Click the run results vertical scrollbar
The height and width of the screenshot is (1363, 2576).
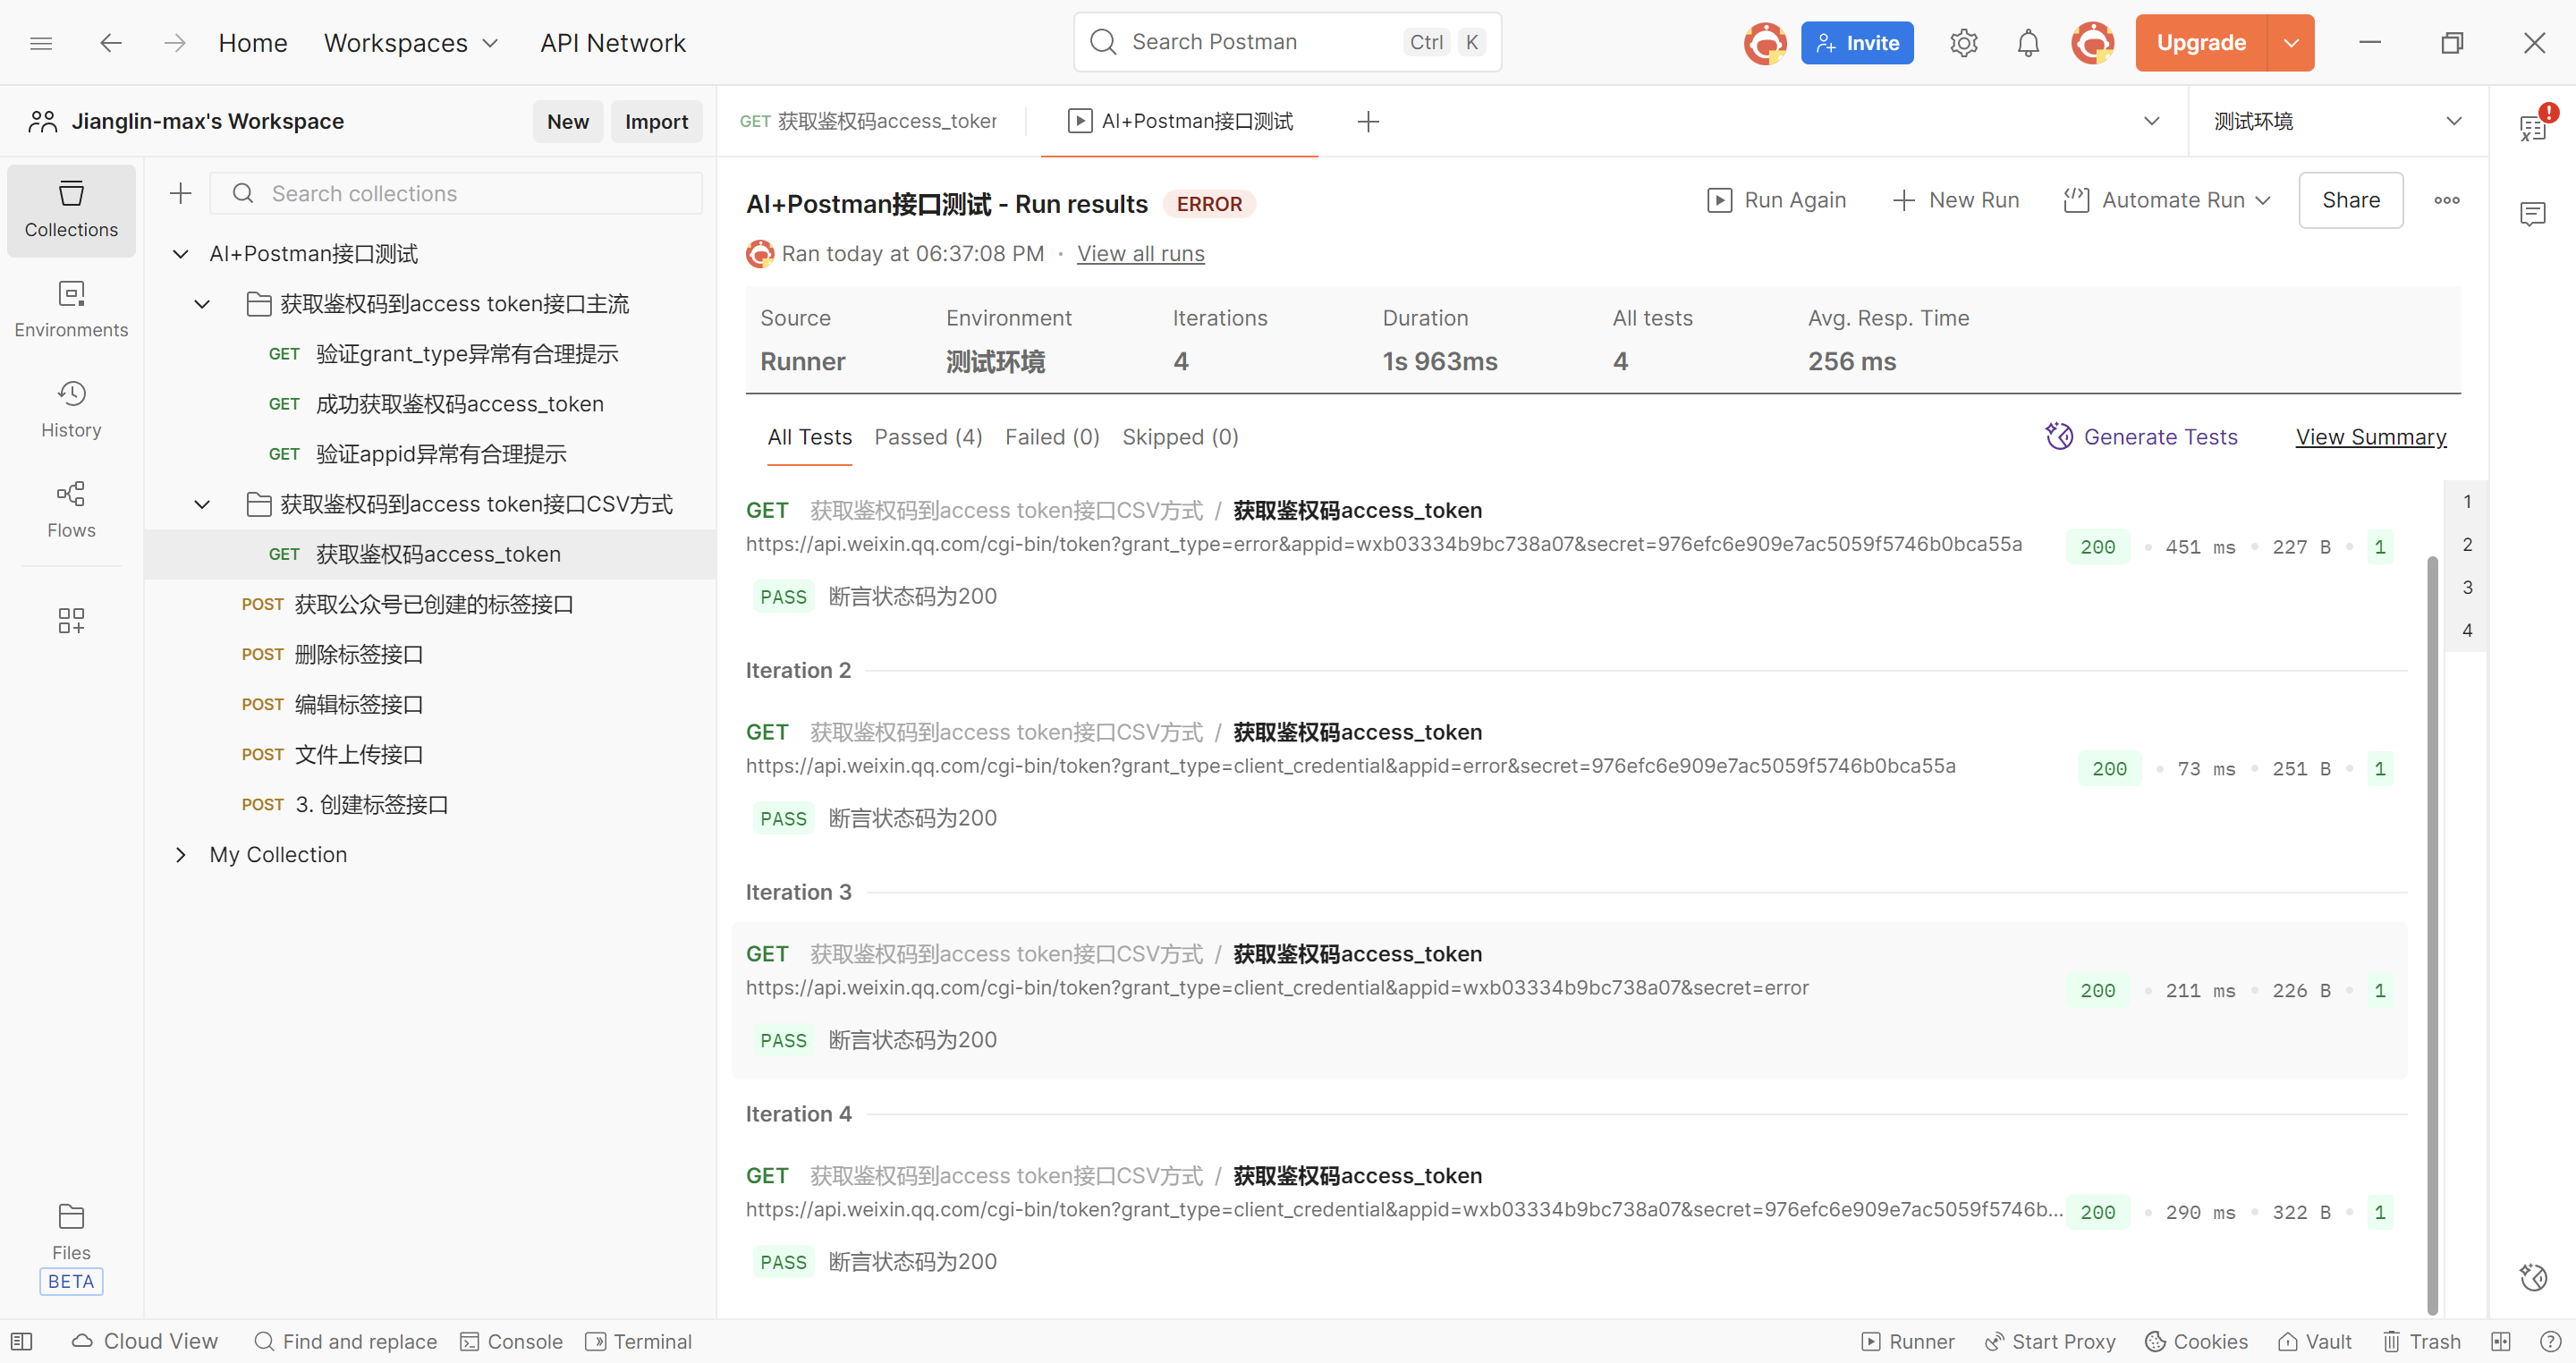[x=2433, y=935]
